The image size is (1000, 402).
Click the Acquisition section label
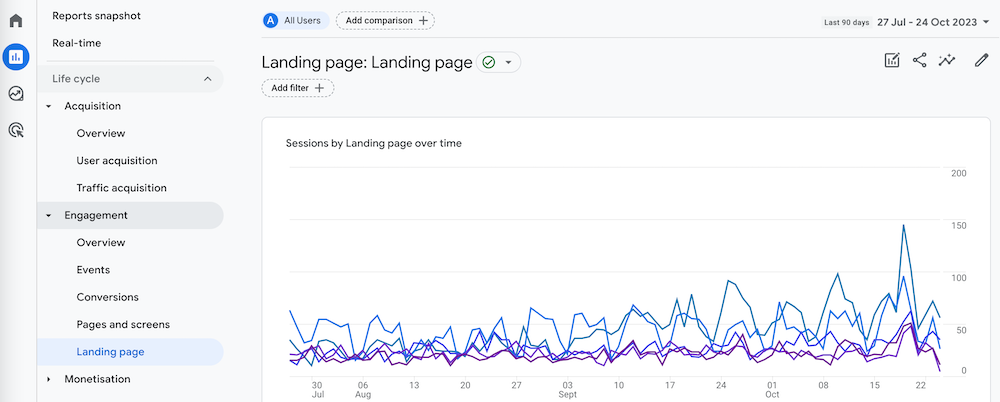[x=92, y=106]
